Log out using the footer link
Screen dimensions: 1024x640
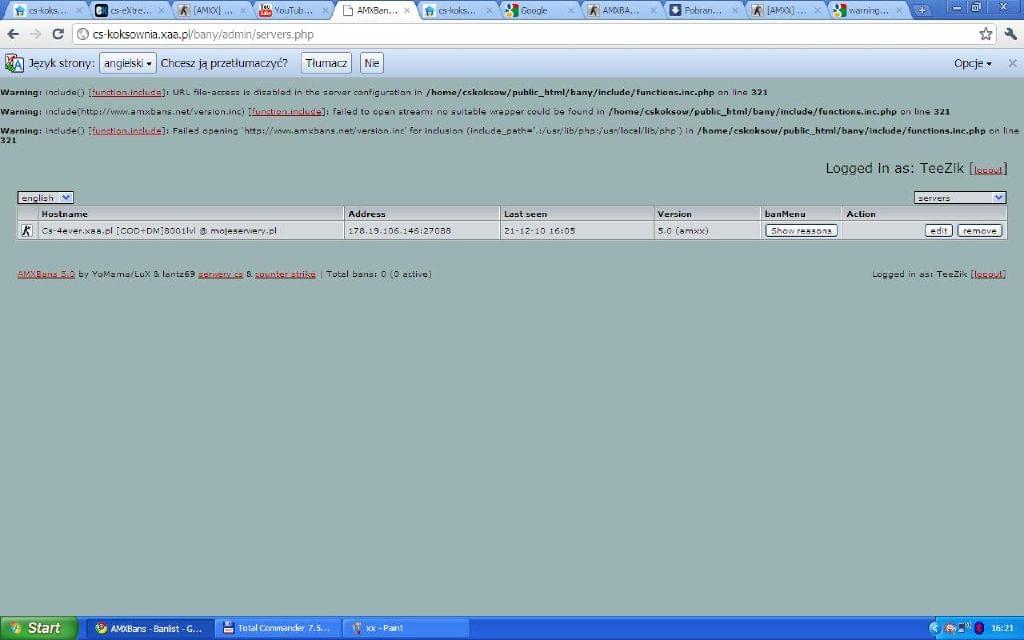click(988, 274)
